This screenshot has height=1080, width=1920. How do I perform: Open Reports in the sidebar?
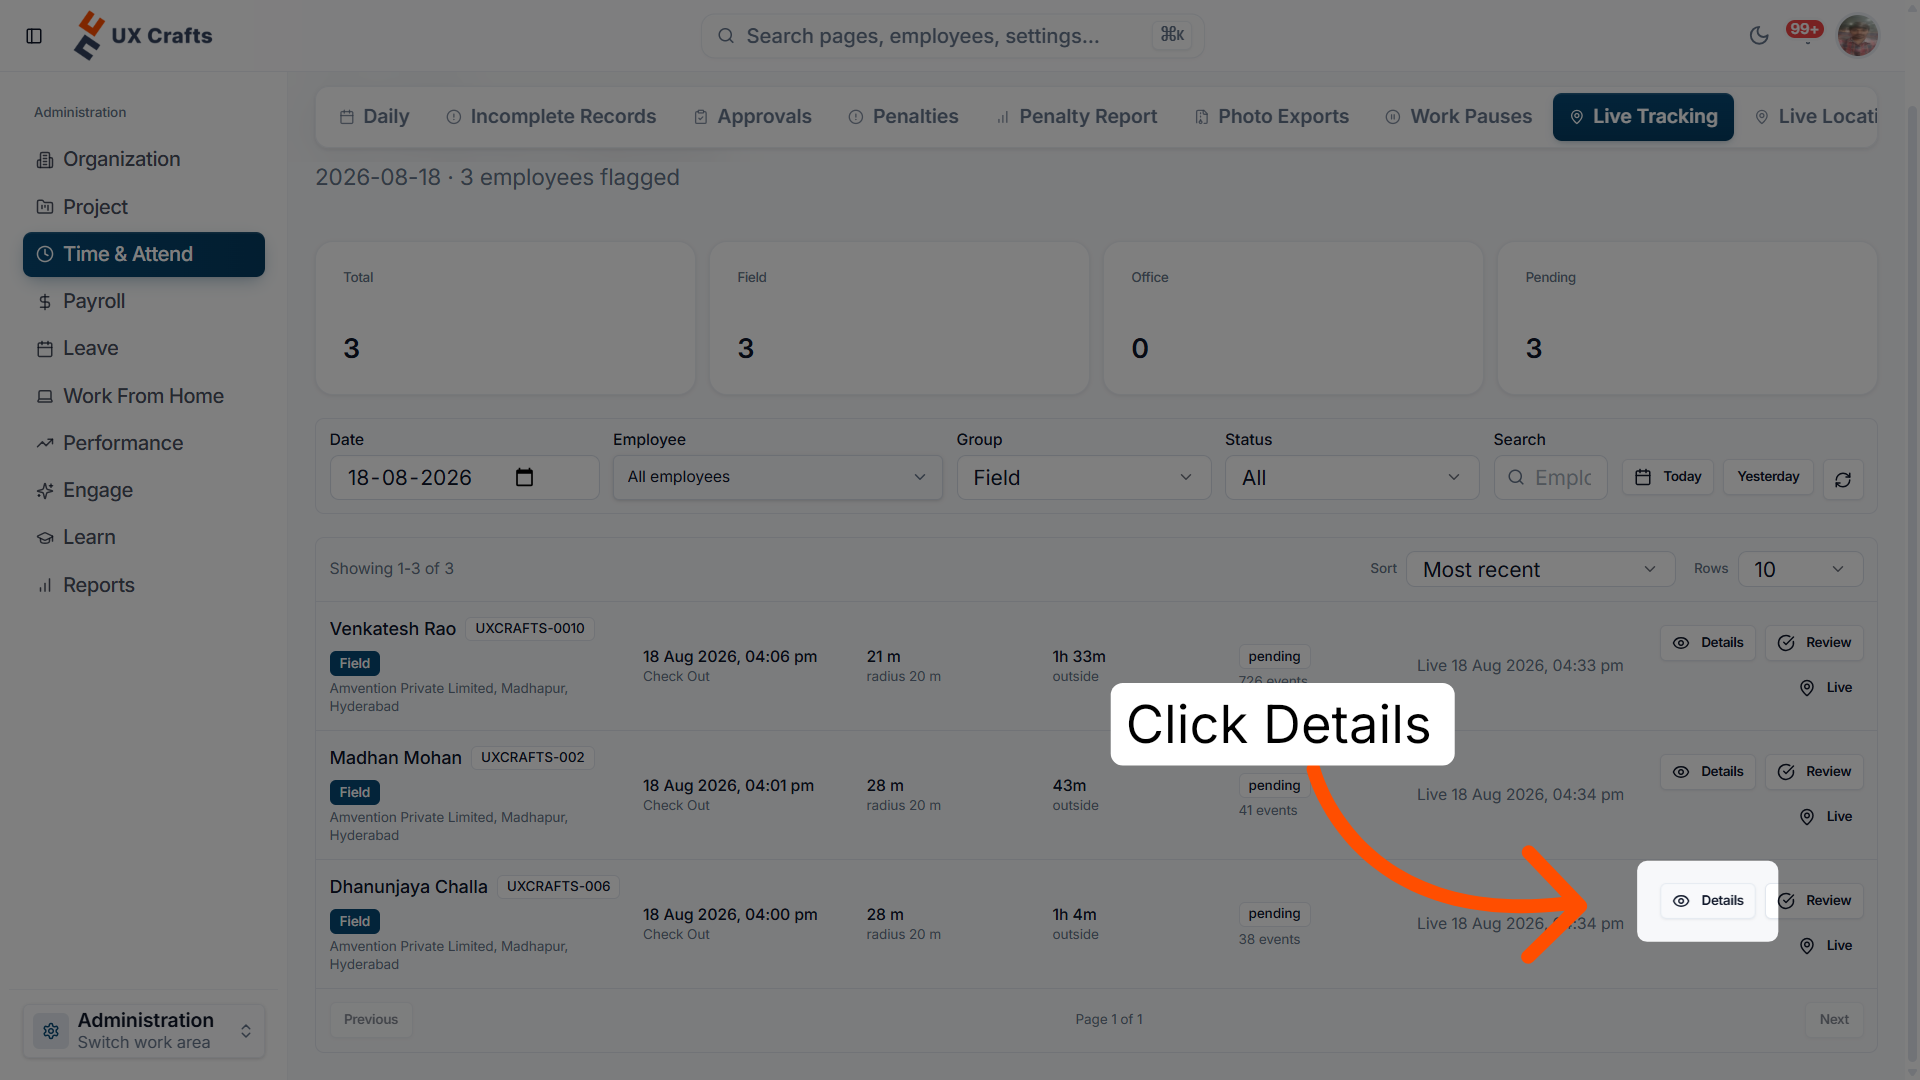[x=144, y=585]
